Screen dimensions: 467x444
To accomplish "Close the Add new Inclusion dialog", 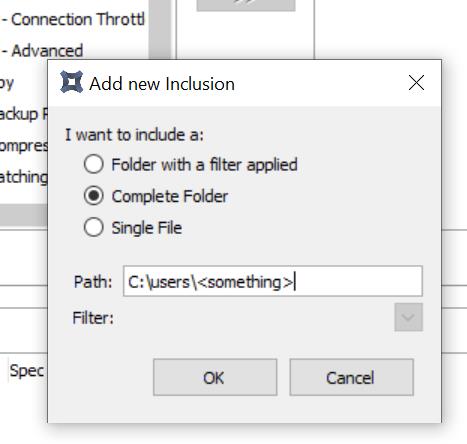I will tap(416, 82).
